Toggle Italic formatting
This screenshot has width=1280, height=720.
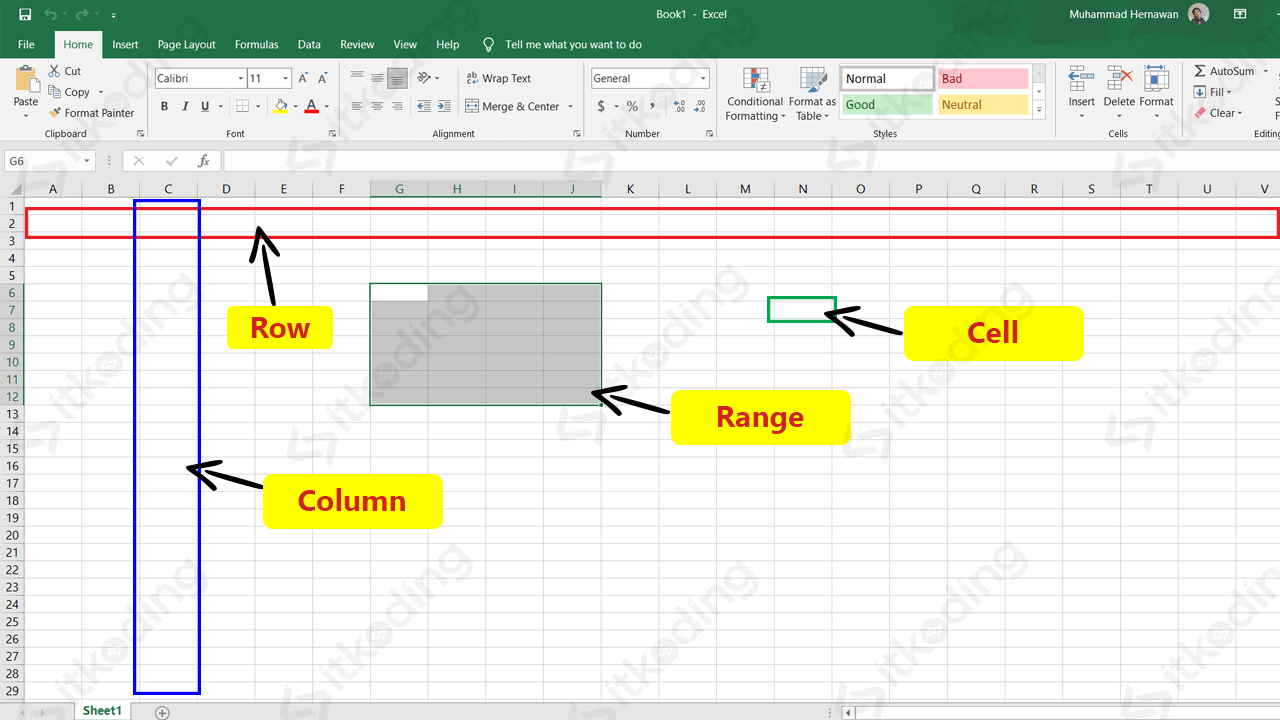pos(186,106)
